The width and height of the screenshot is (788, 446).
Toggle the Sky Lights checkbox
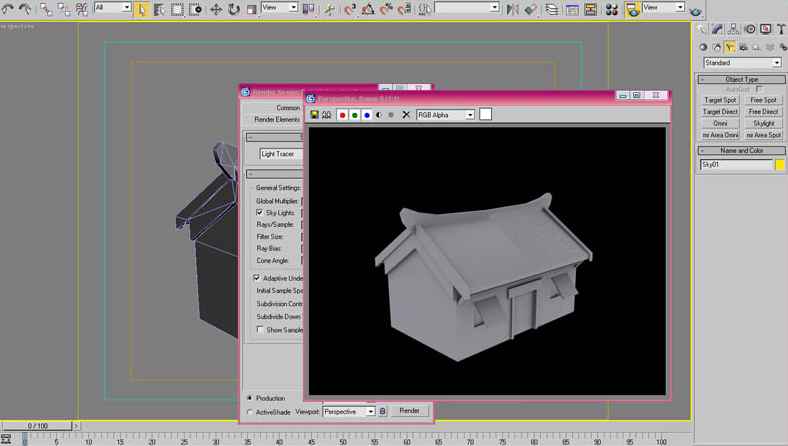[260, 213]
